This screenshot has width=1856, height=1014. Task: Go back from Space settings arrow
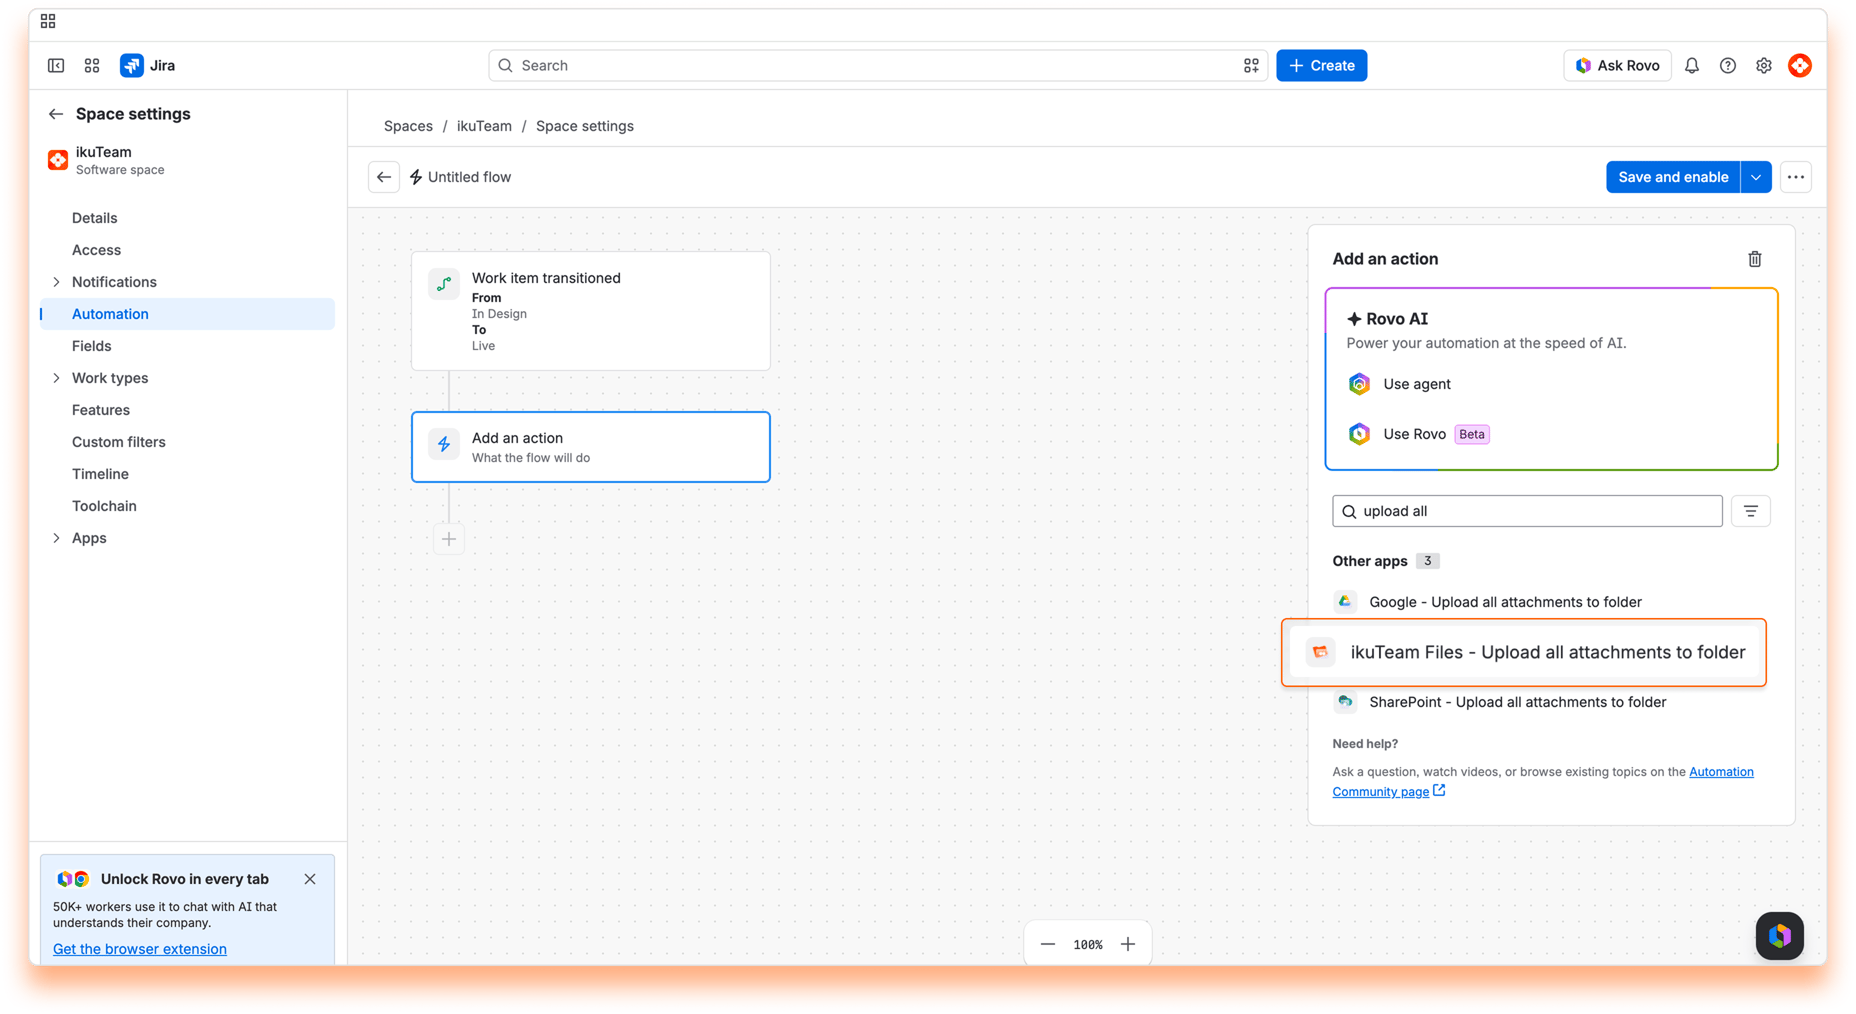point(56,114)
